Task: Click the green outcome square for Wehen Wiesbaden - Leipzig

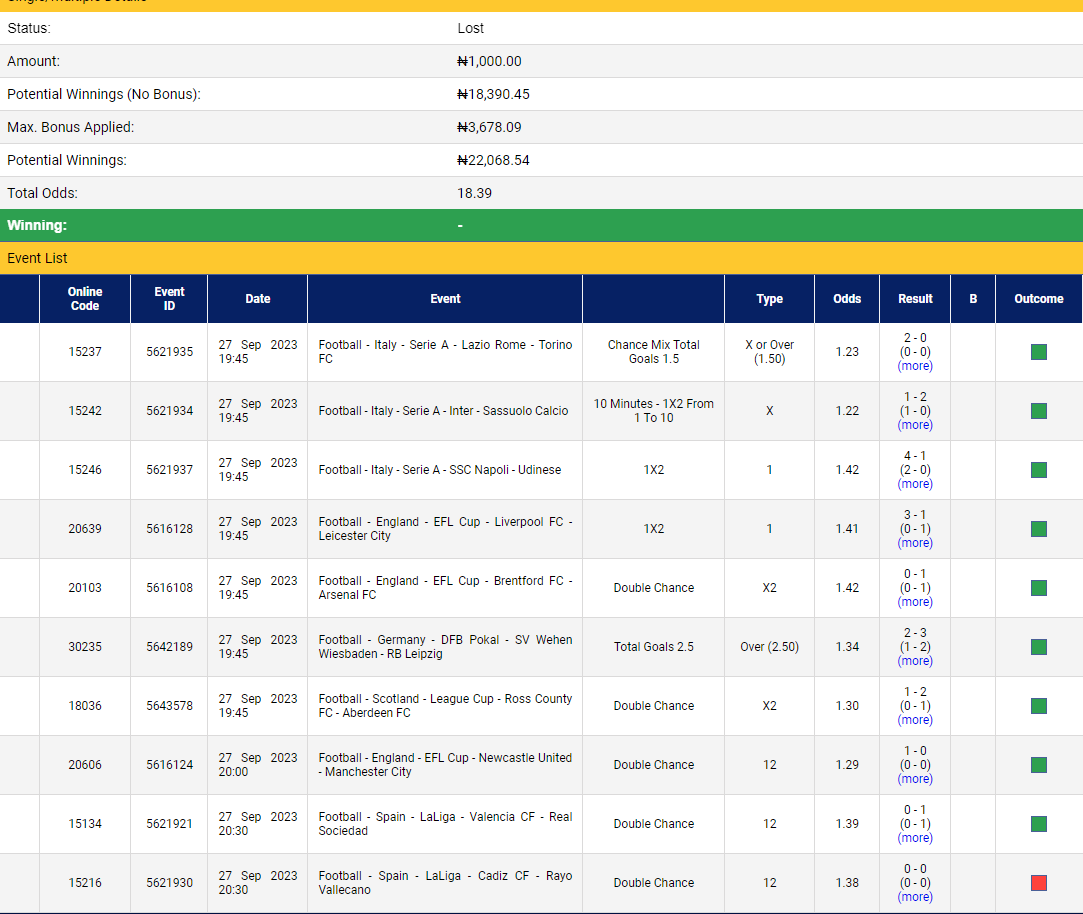Action: (1038, 647)
